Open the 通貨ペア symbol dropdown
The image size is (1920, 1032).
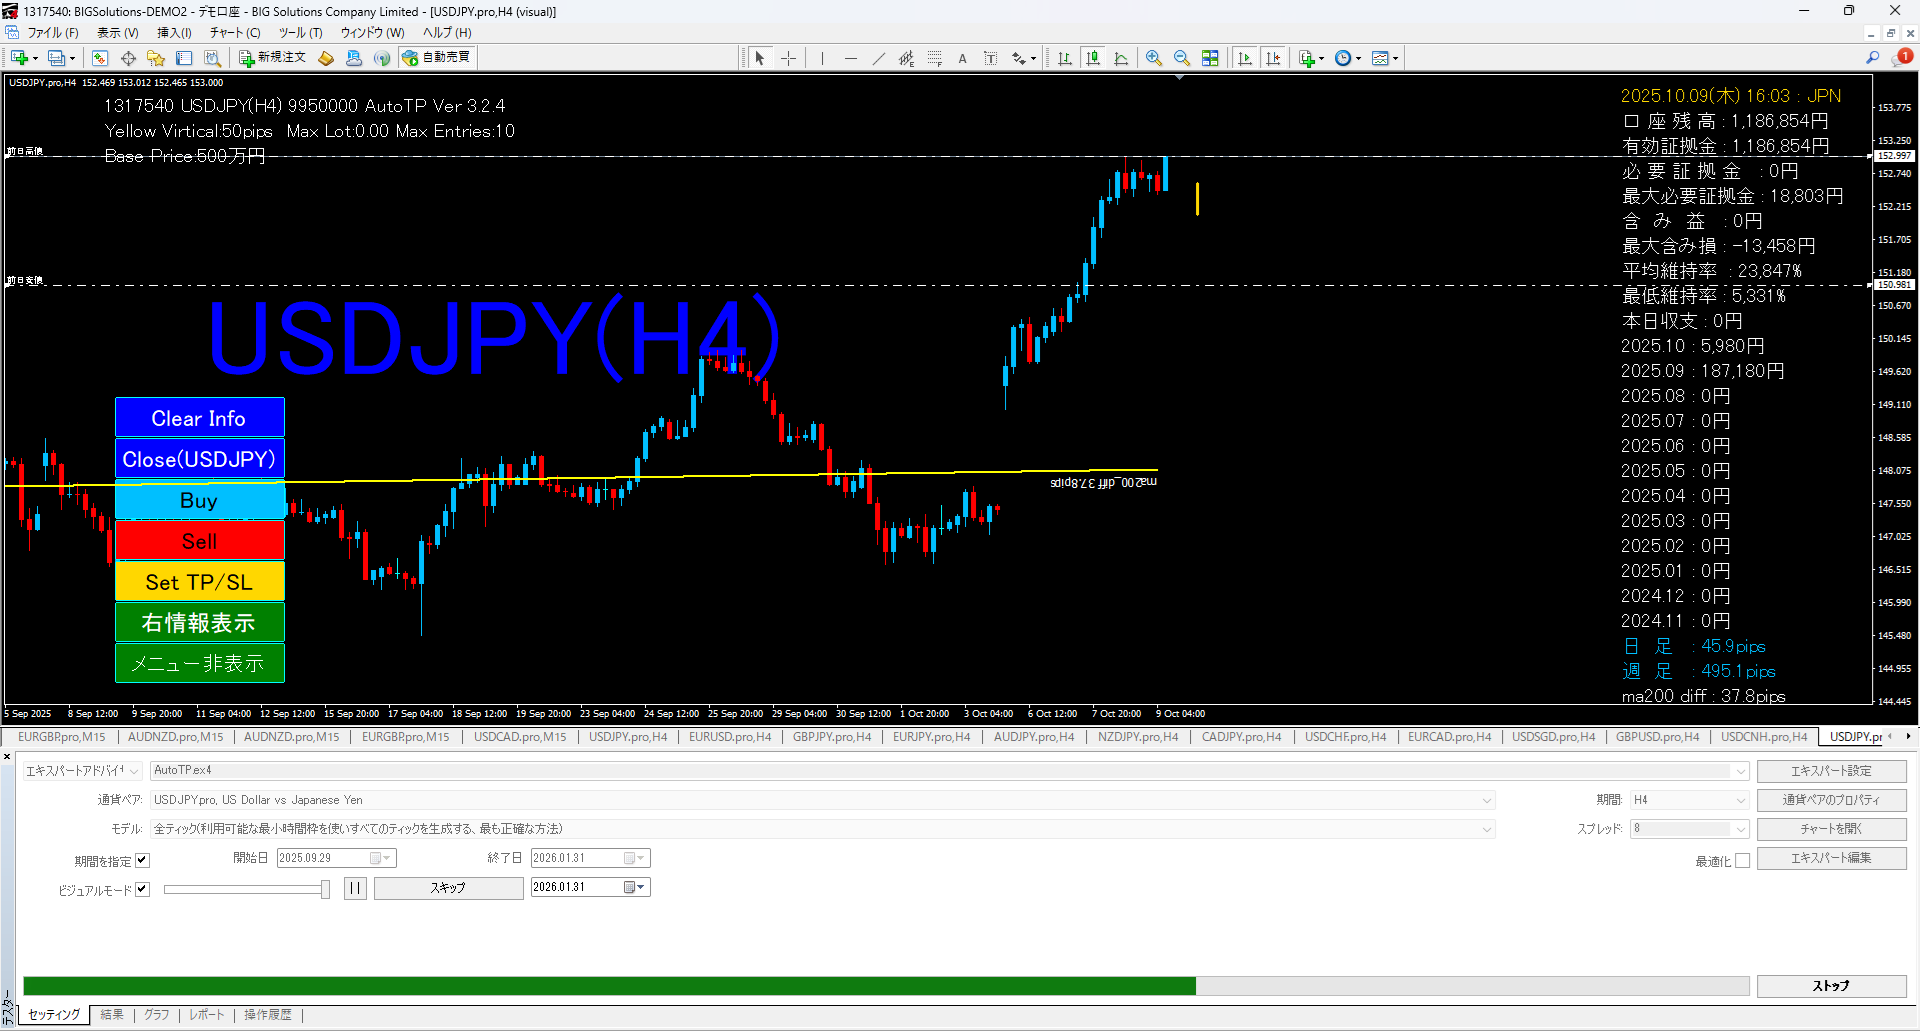pyautogui.click(x=822, y=800)
